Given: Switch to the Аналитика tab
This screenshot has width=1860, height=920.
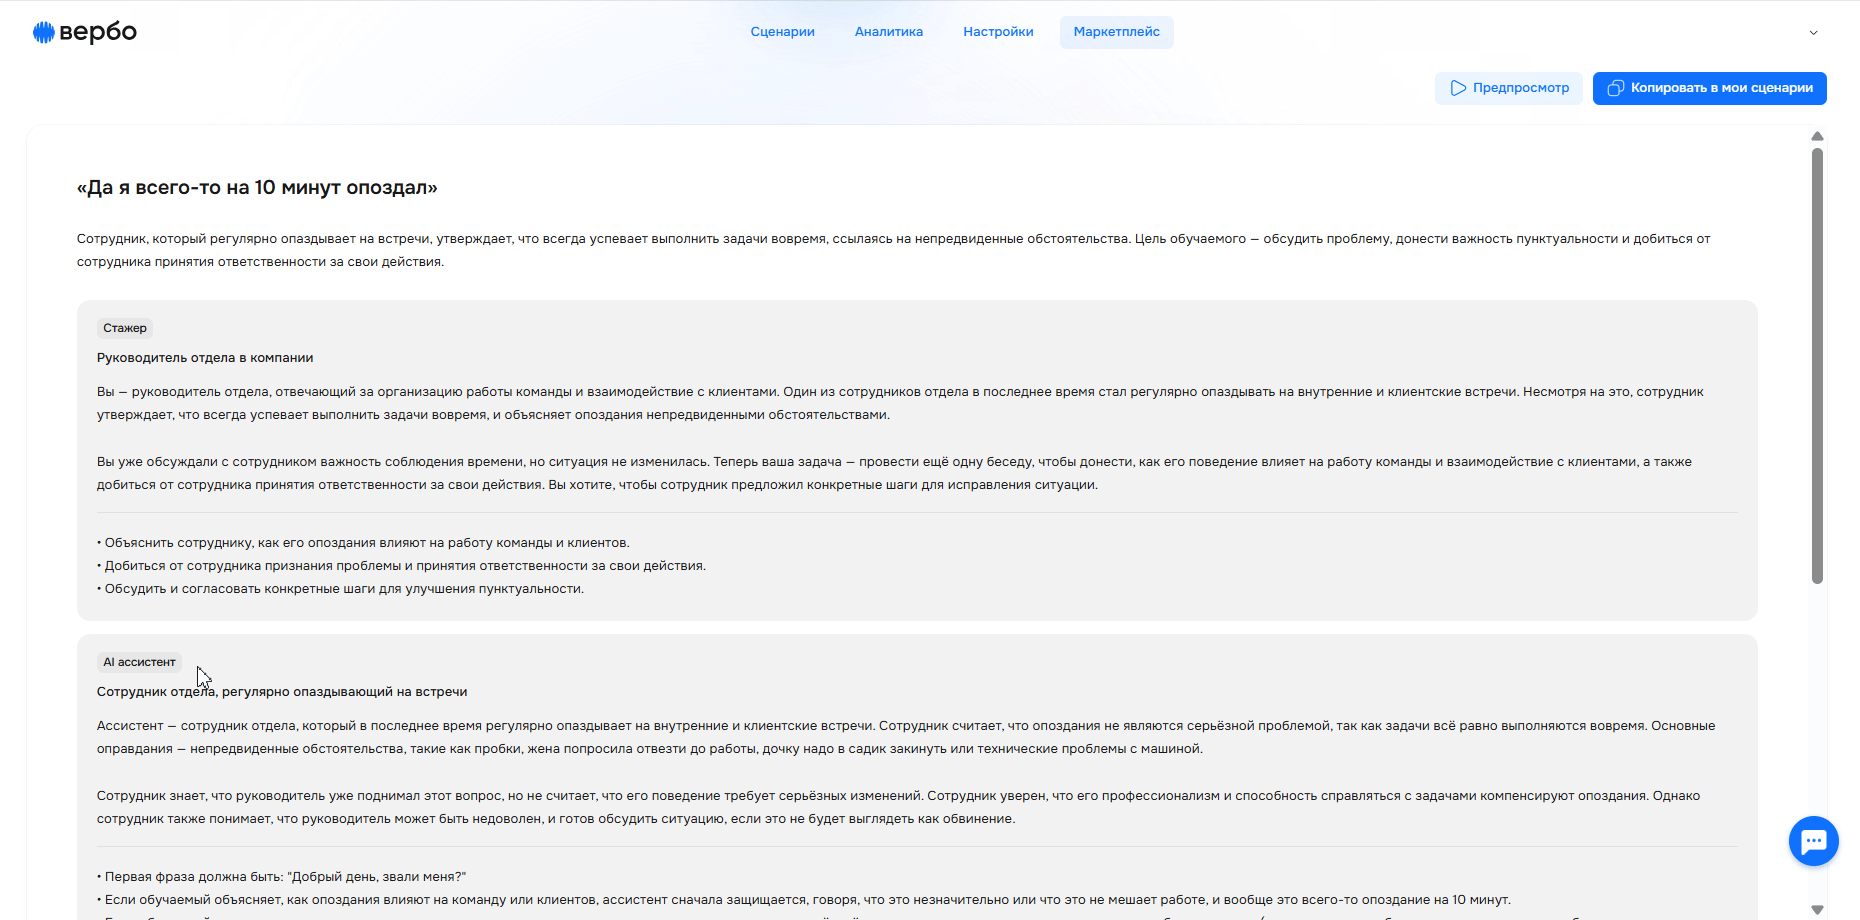Looking at the screenshot, I should coord(889,32).
